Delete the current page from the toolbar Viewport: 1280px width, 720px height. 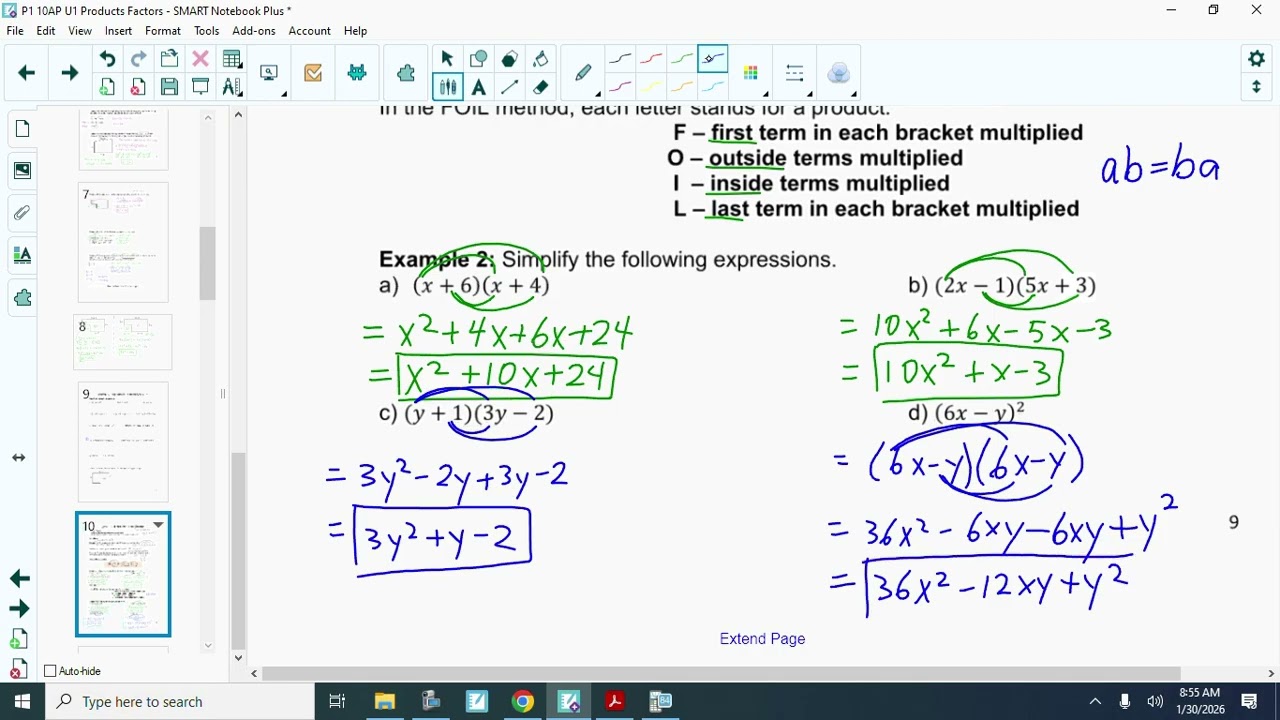point(138,87)
